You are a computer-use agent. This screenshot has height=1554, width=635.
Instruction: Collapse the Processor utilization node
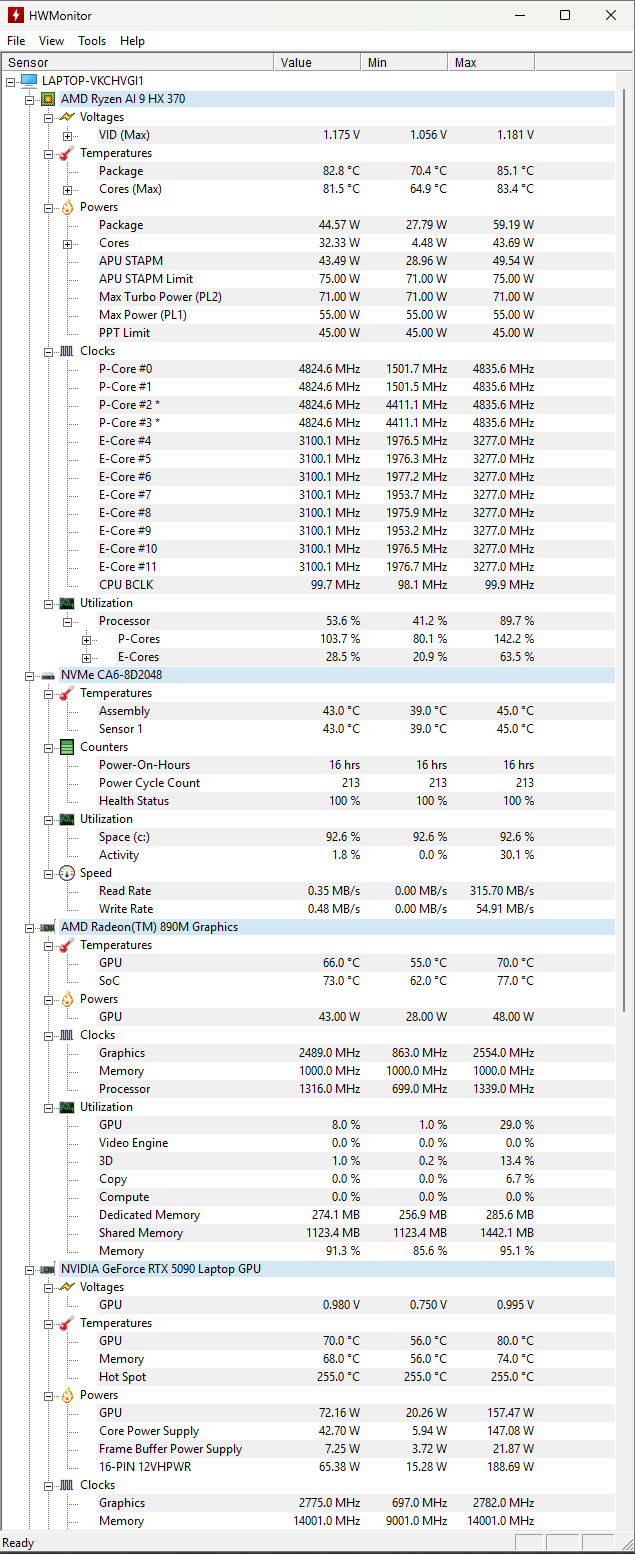[x=67, y=621]
